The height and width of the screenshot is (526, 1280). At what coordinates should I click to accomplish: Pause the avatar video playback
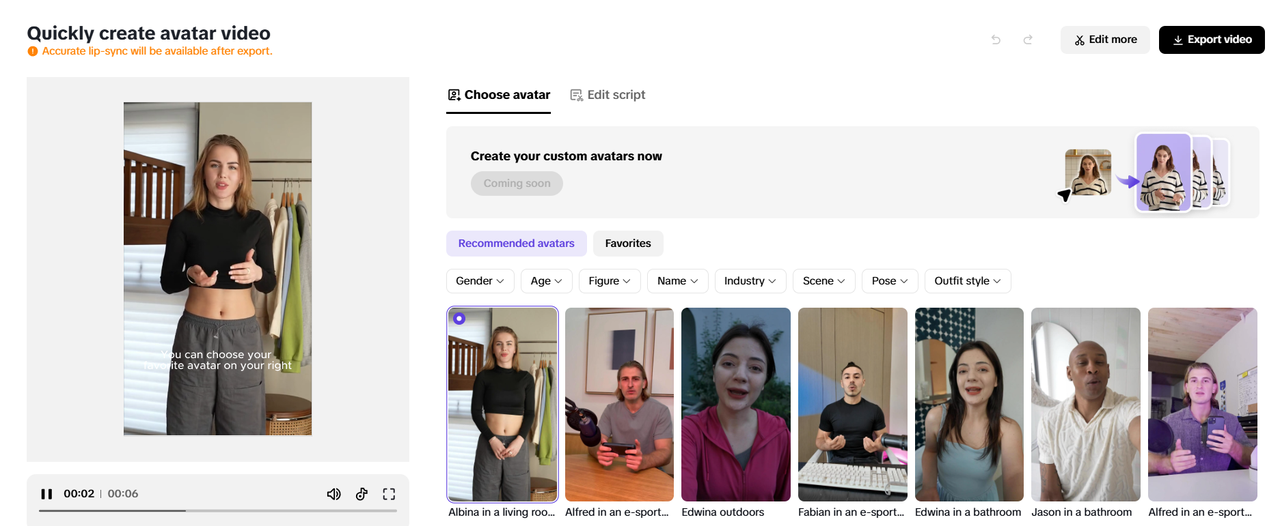tap(46, 494)
